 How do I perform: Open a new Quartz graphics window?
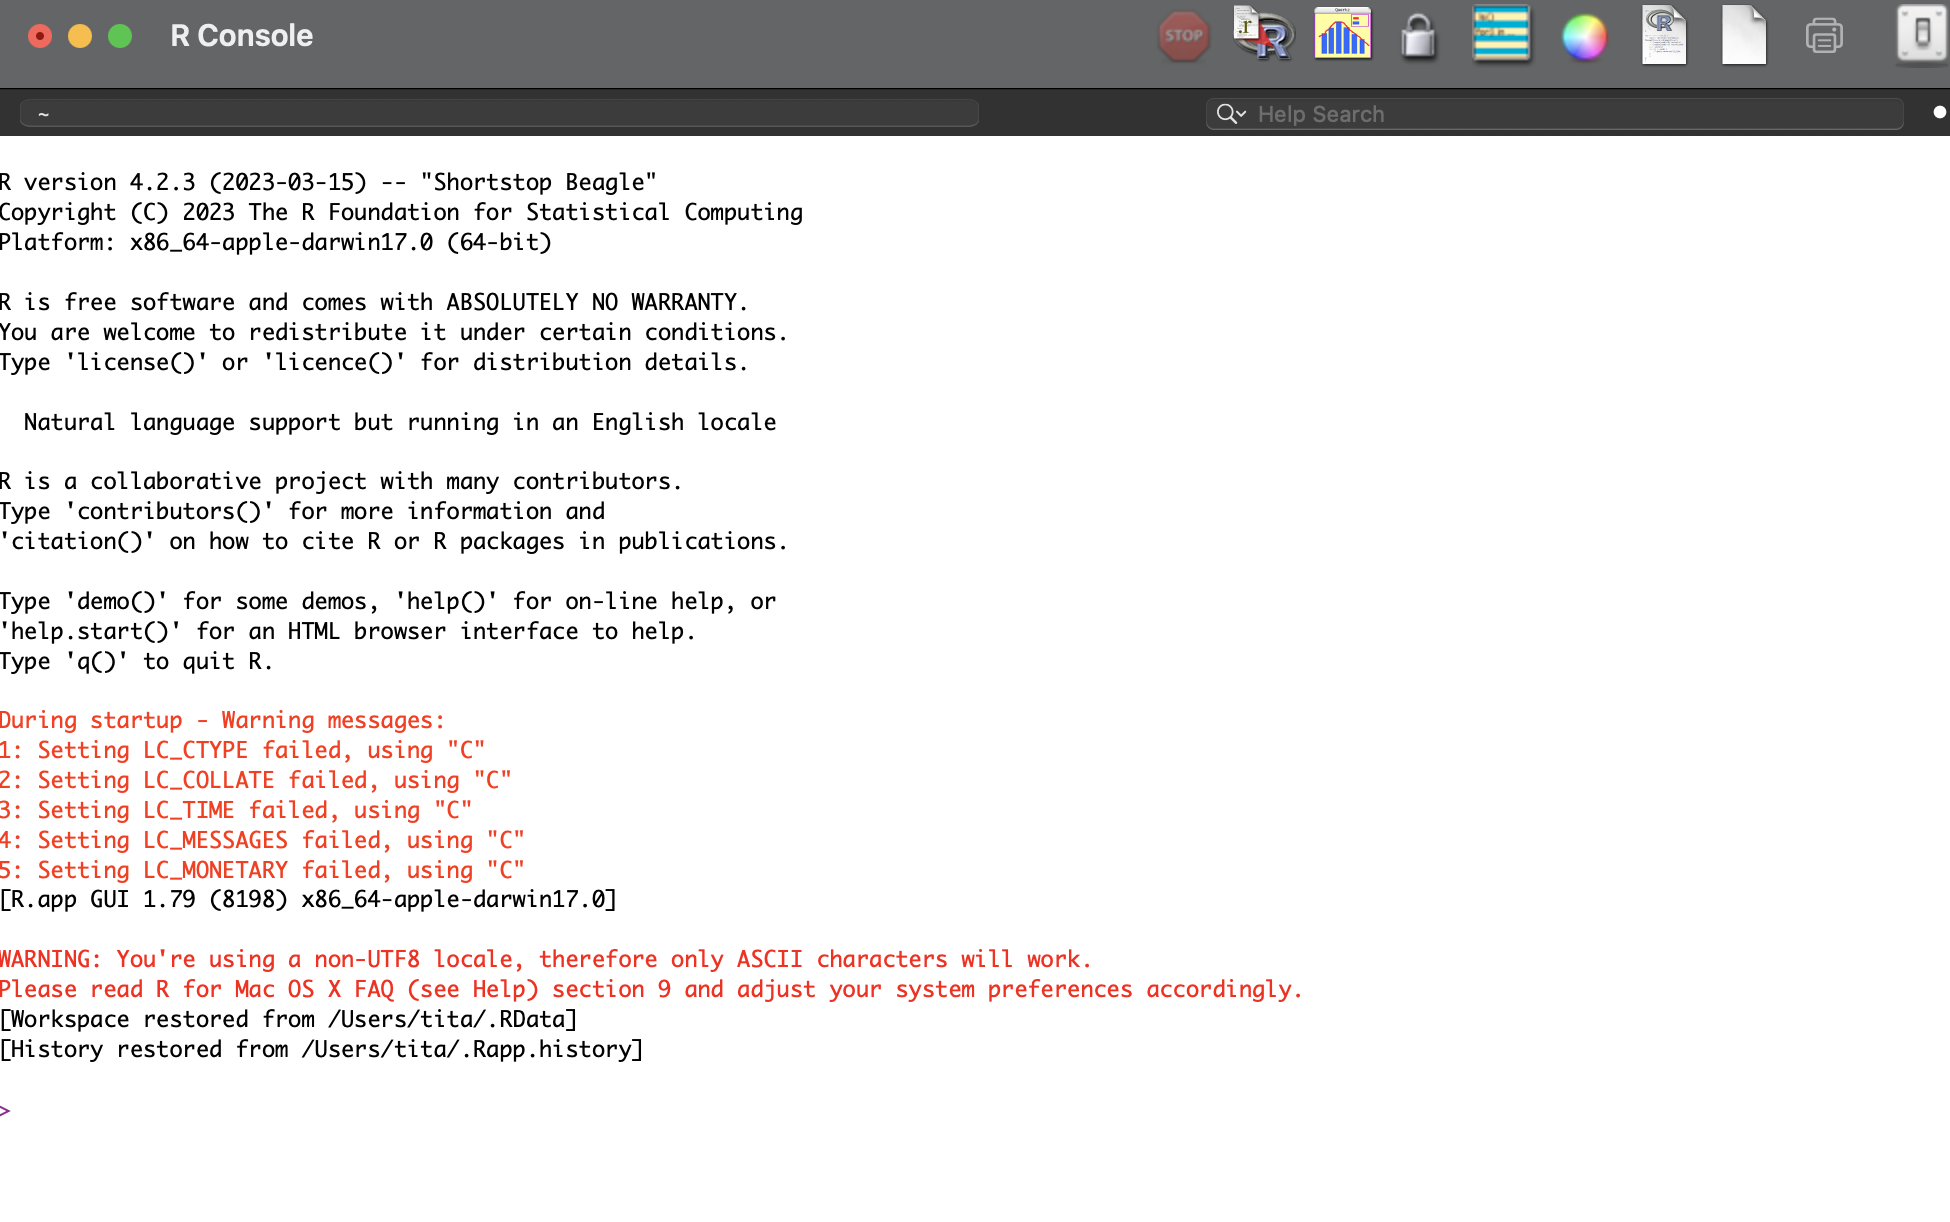click(x=1342, y=36)
